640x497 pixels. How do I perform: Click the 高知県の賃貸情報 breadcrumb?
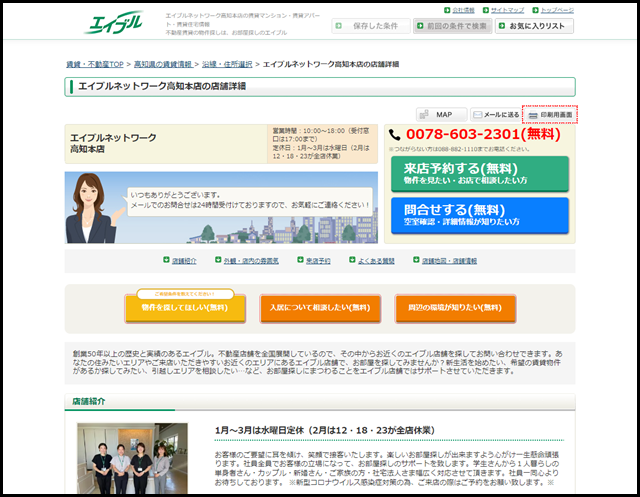163,64
